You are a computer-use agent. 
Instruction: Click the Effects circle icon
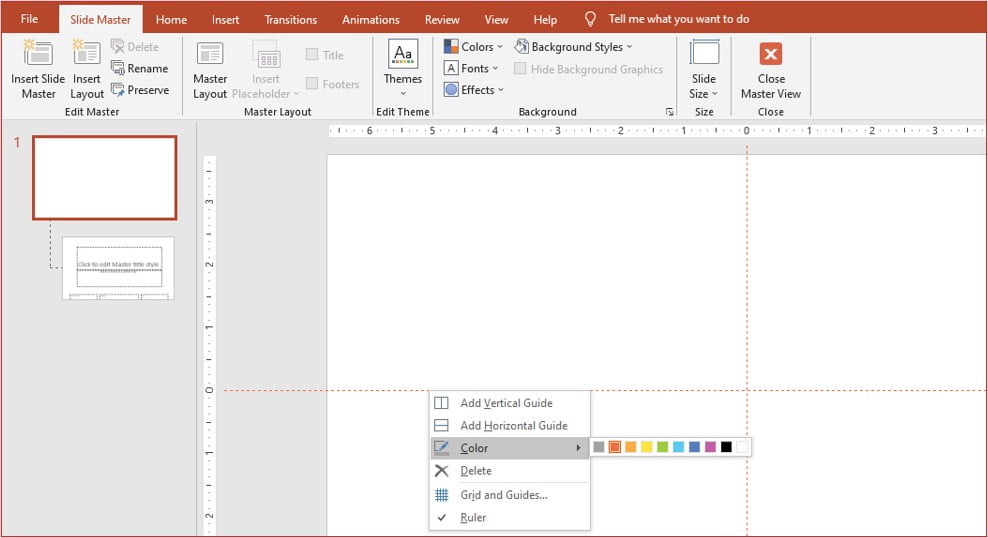[x=451, y=89]
